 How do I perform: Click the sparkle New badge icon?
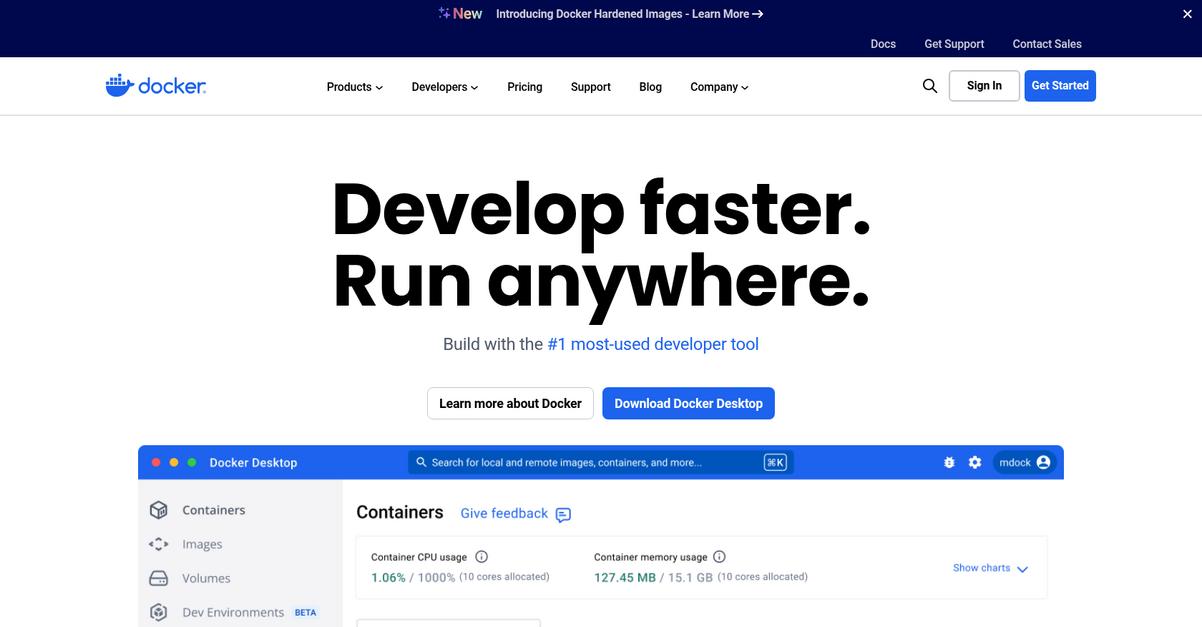(444, 14)
